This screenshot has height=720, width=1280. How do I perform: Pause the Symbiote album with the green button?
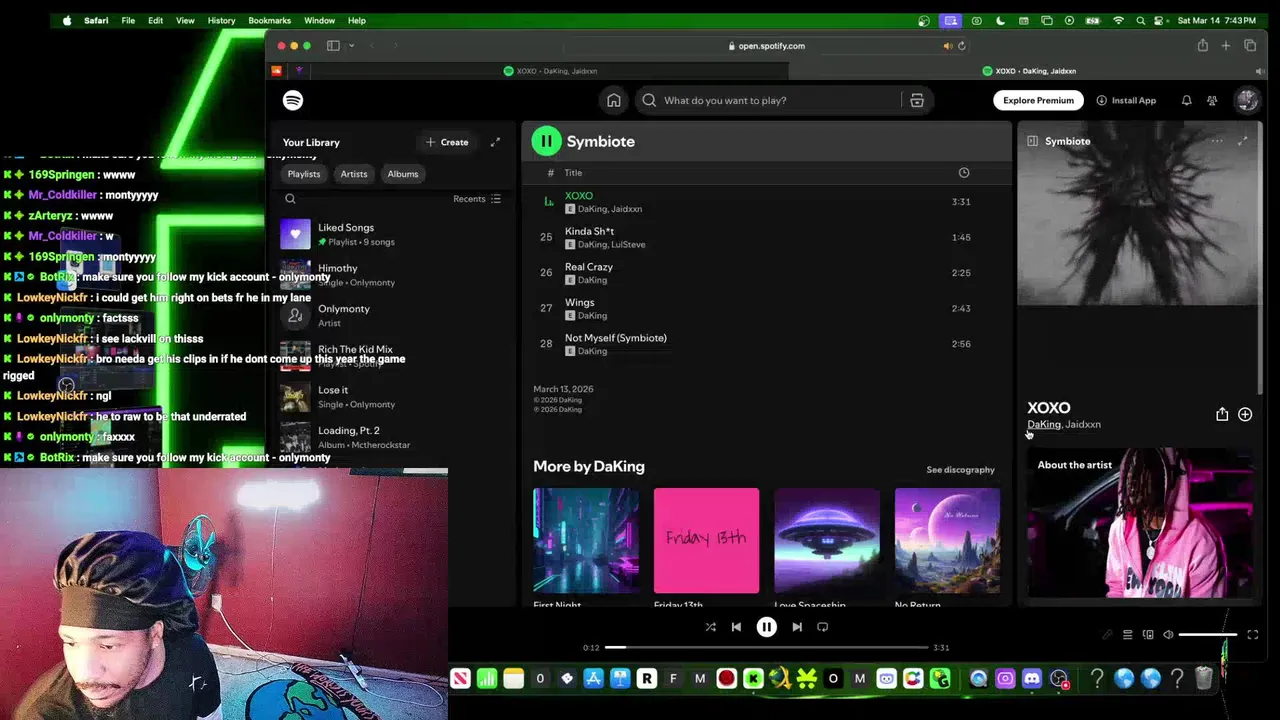[x=546, y=141]
